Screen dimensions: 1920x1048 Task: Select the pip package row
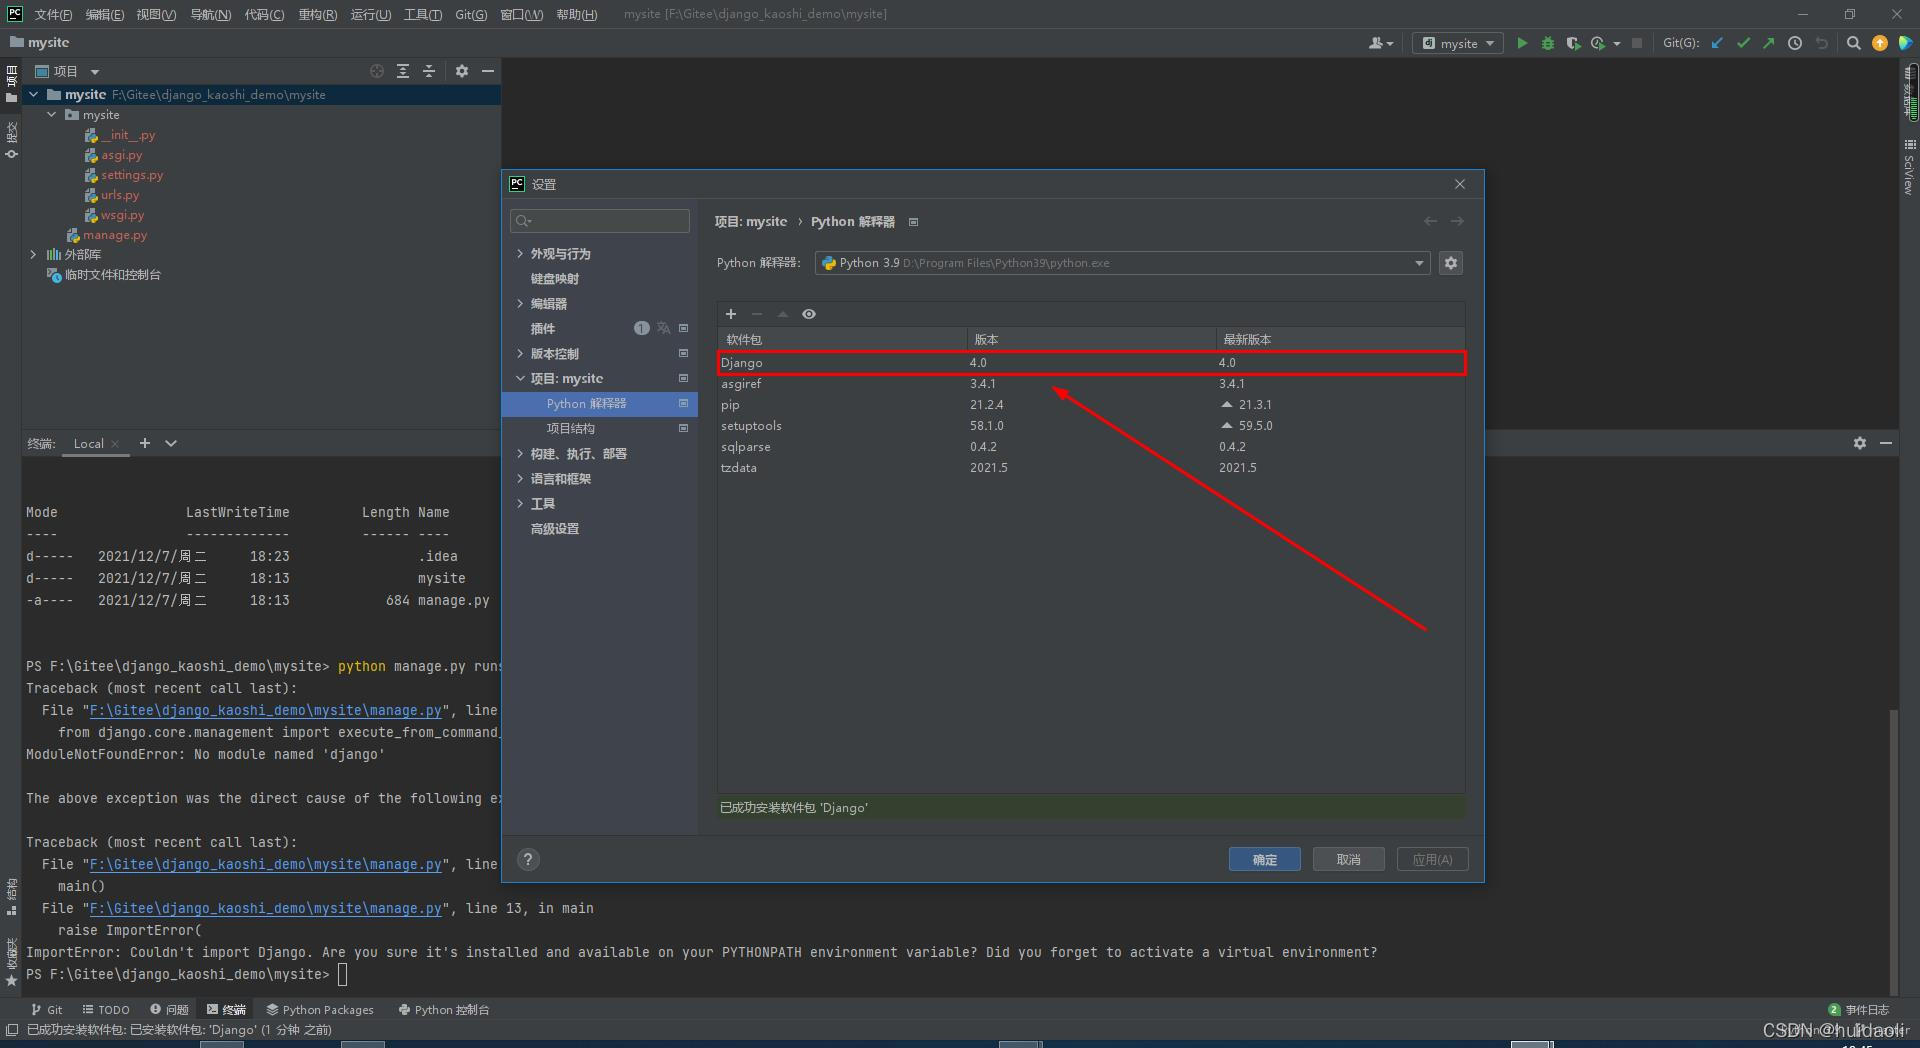(1091, 405)
